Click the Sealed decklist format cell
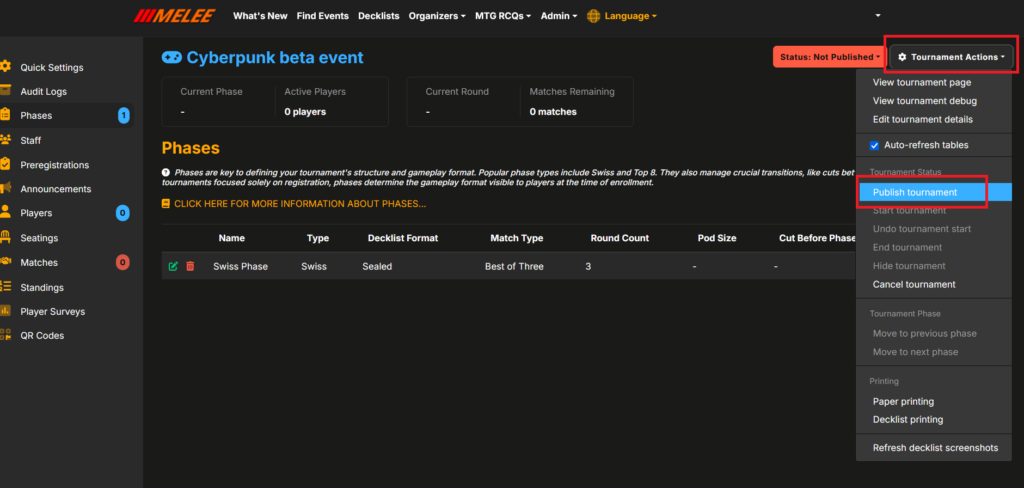1024x488 pixels. pos(377,267)
